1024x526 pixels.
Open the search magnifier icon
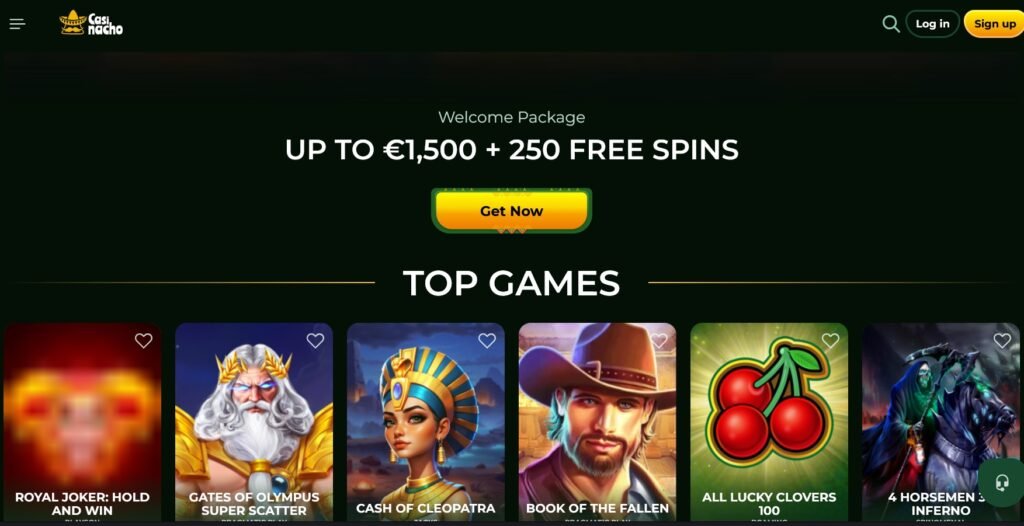point(891,24)
